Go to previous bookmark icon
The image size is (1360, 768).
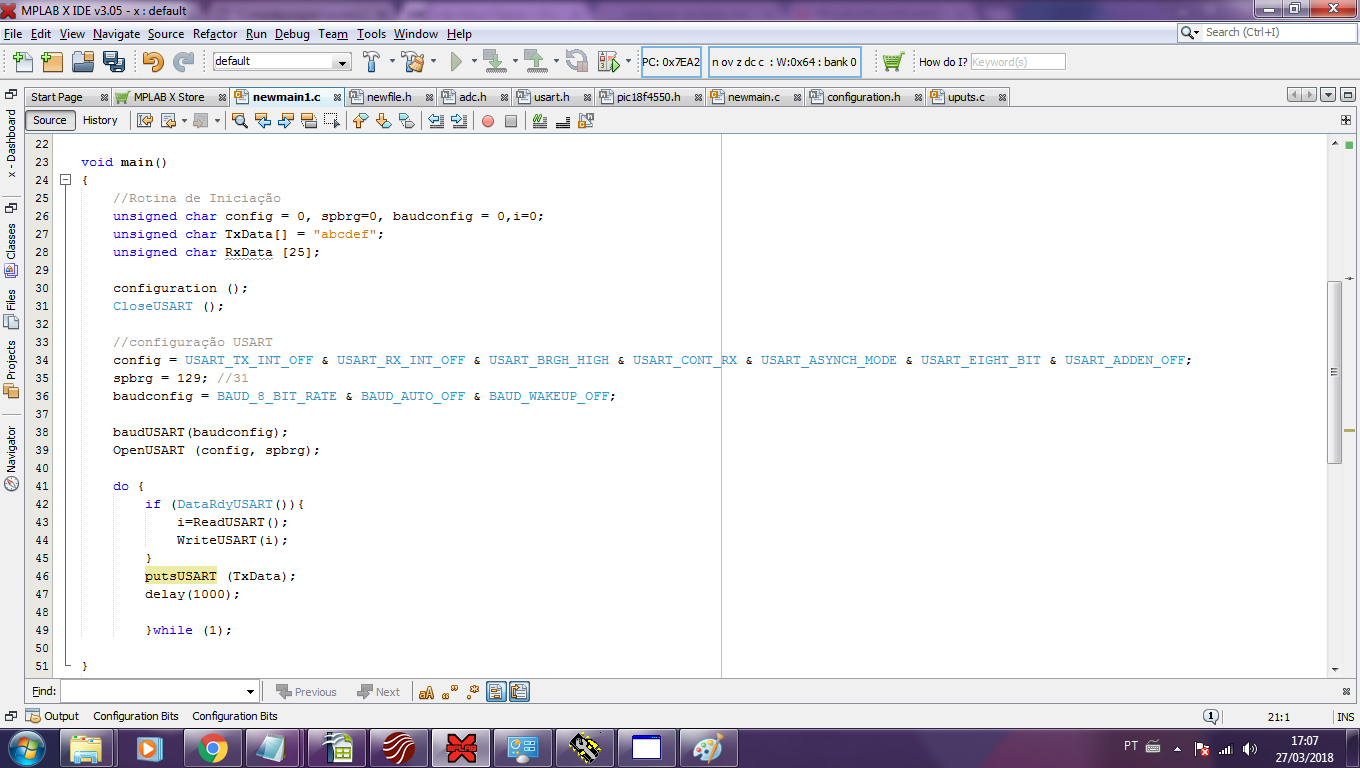click(360, 121)
